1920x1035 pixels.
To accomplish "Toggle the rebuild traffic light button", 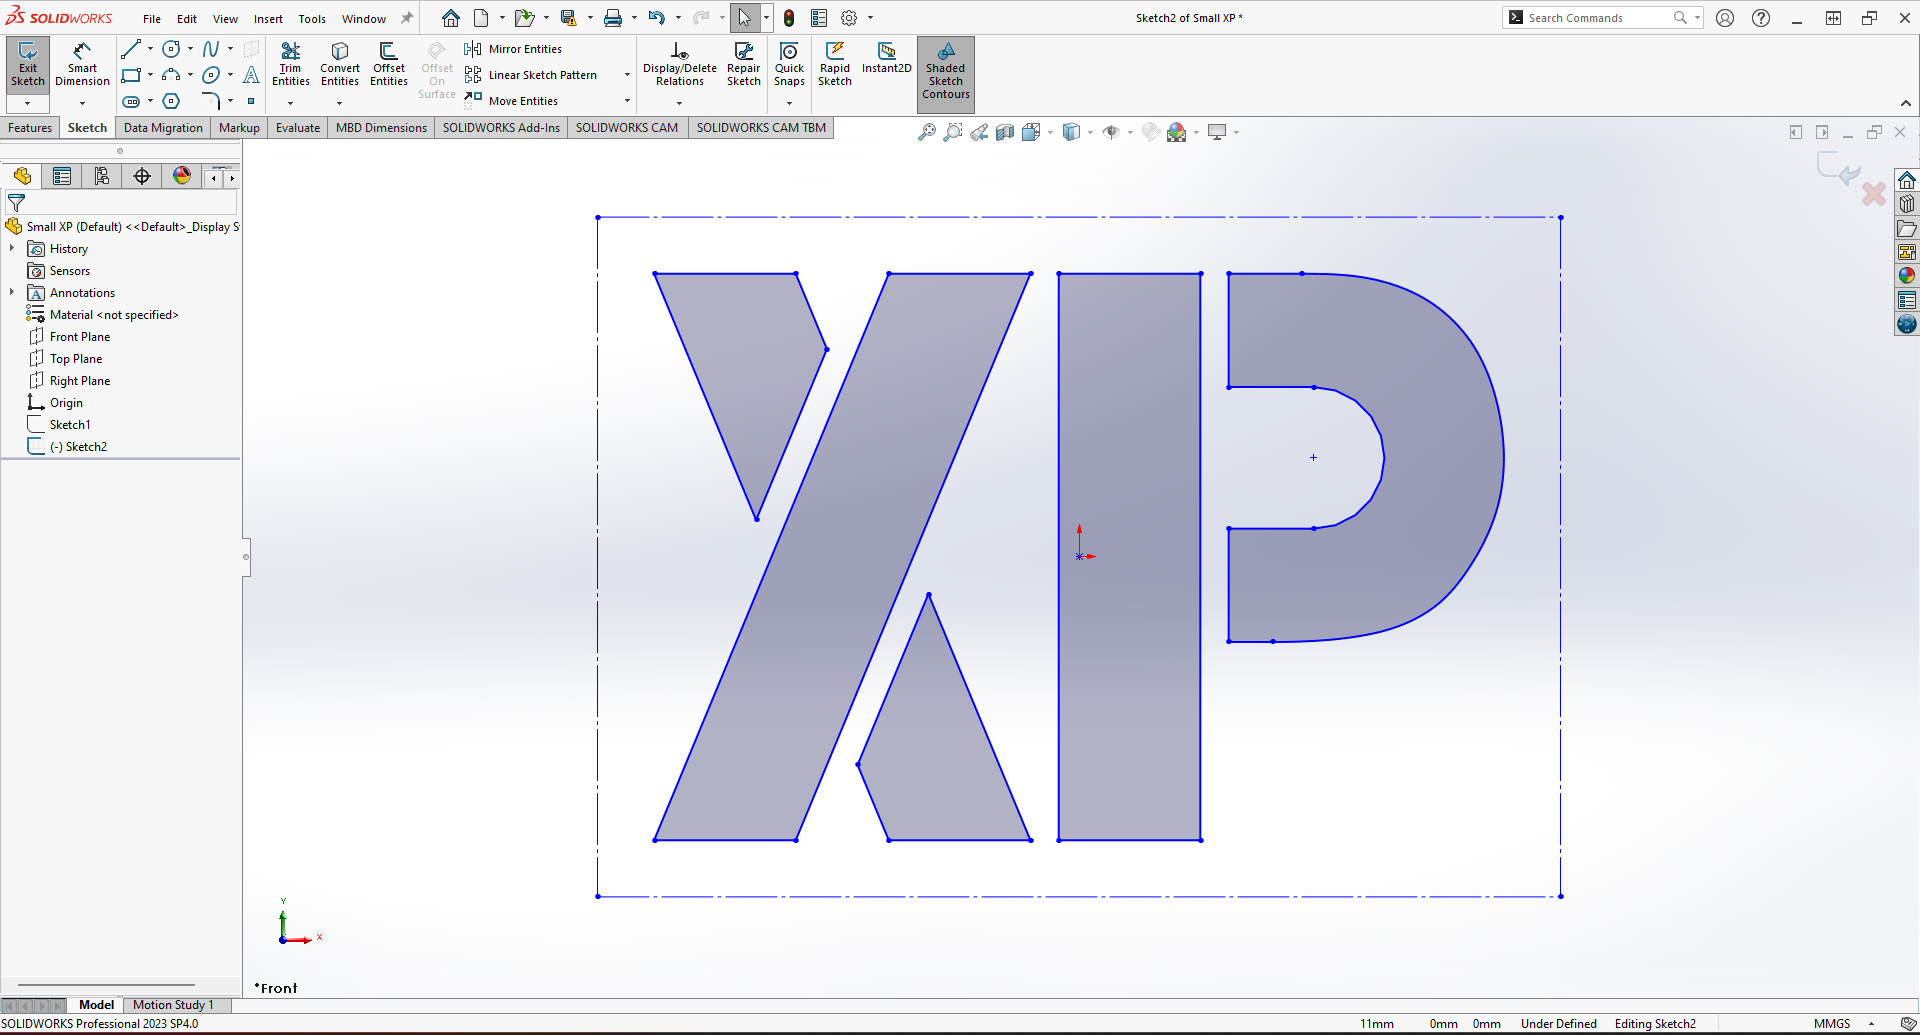I will pos(789,18).
